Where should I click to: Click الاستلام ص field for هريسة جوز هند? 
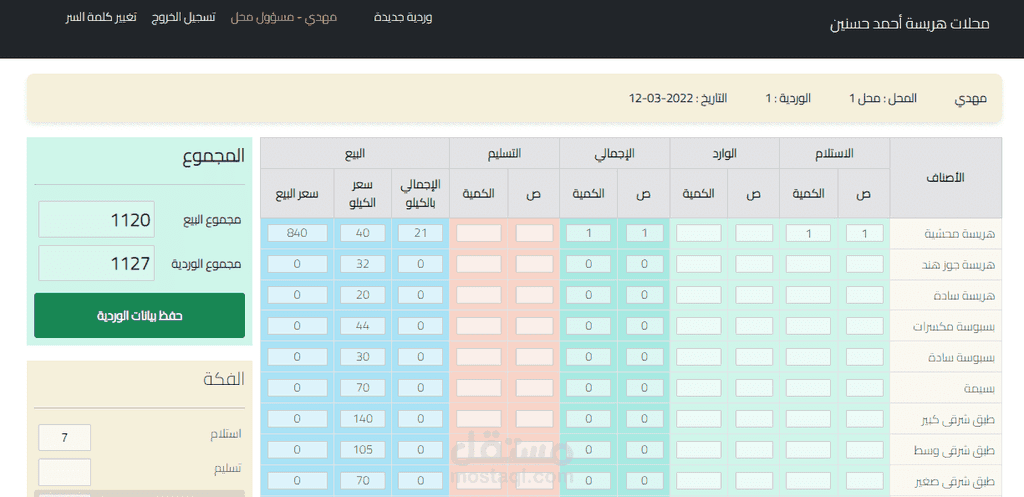[865, 264]
